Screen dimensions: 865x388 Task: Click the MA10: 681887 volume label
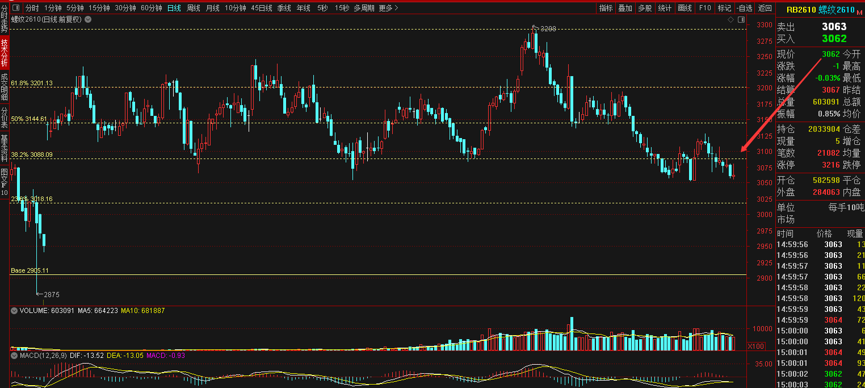point(142,311)
